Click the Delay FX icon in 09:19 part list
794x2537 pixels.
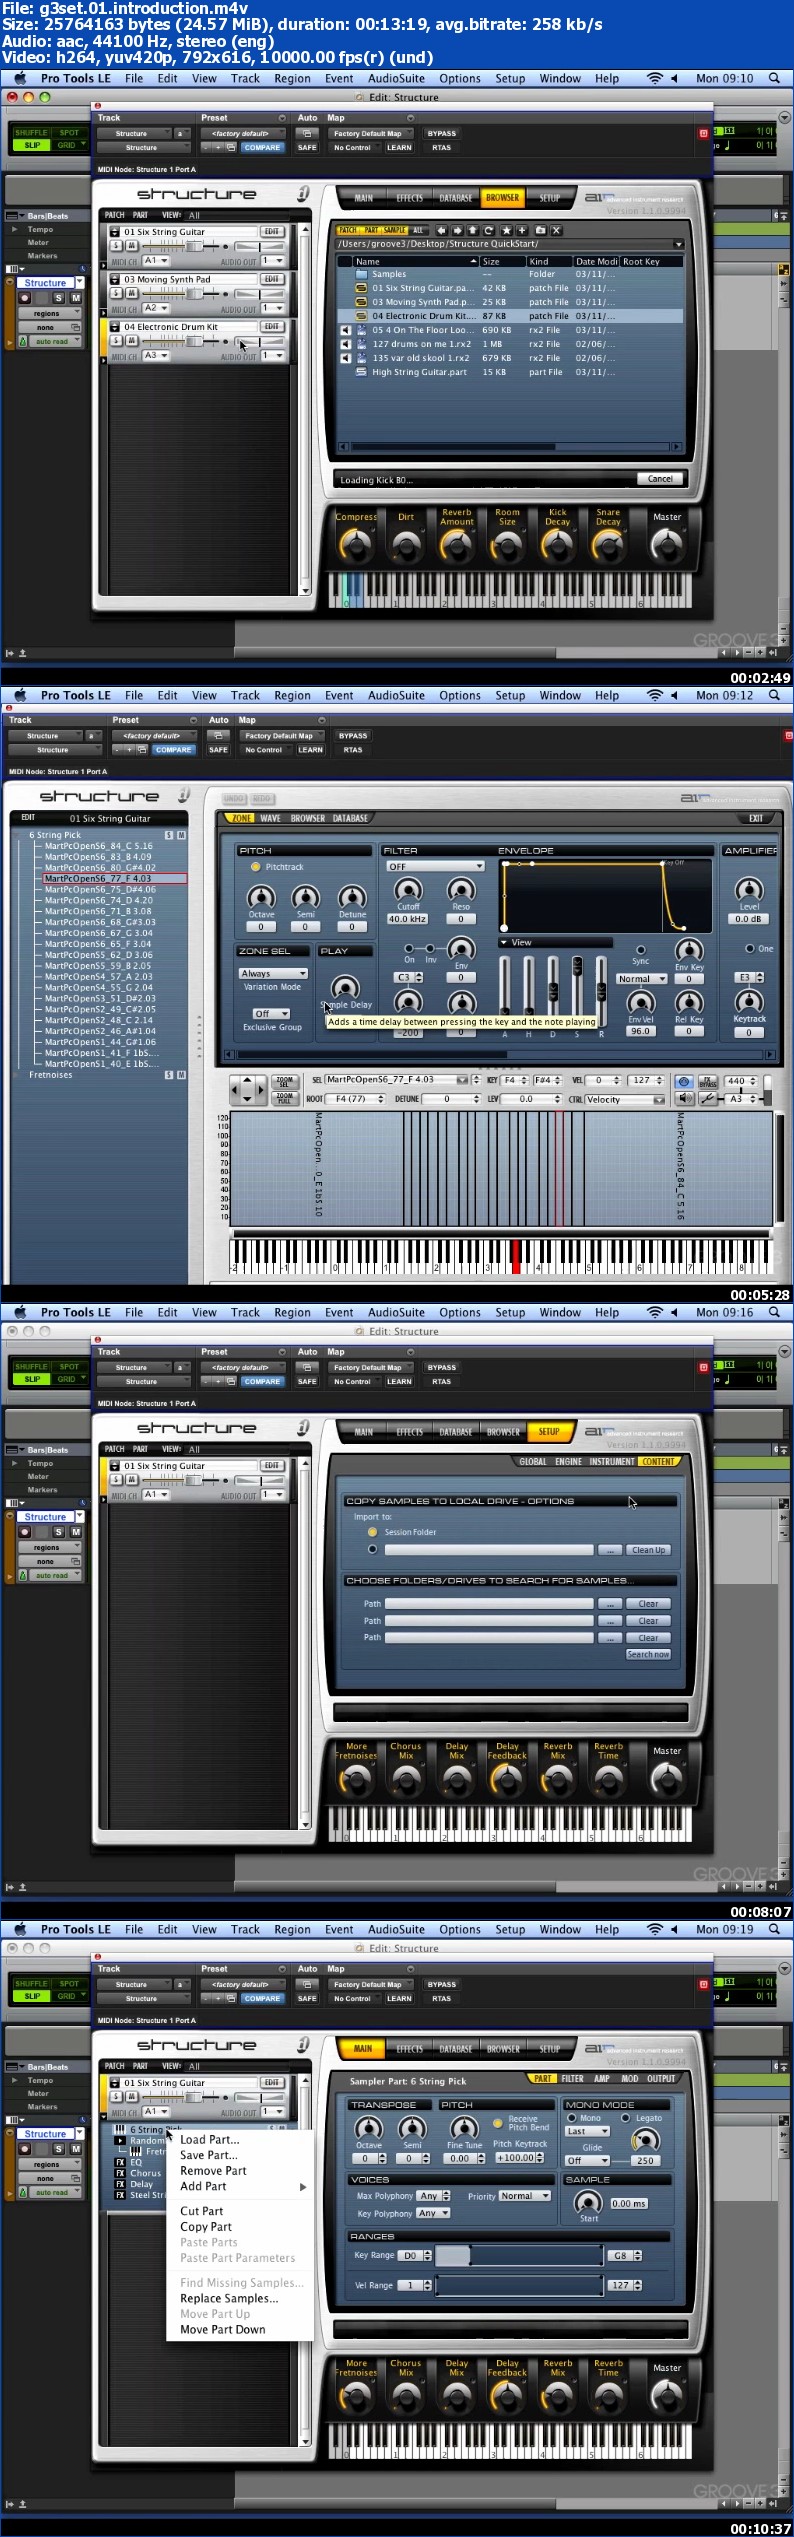(x=120, y=2184)
